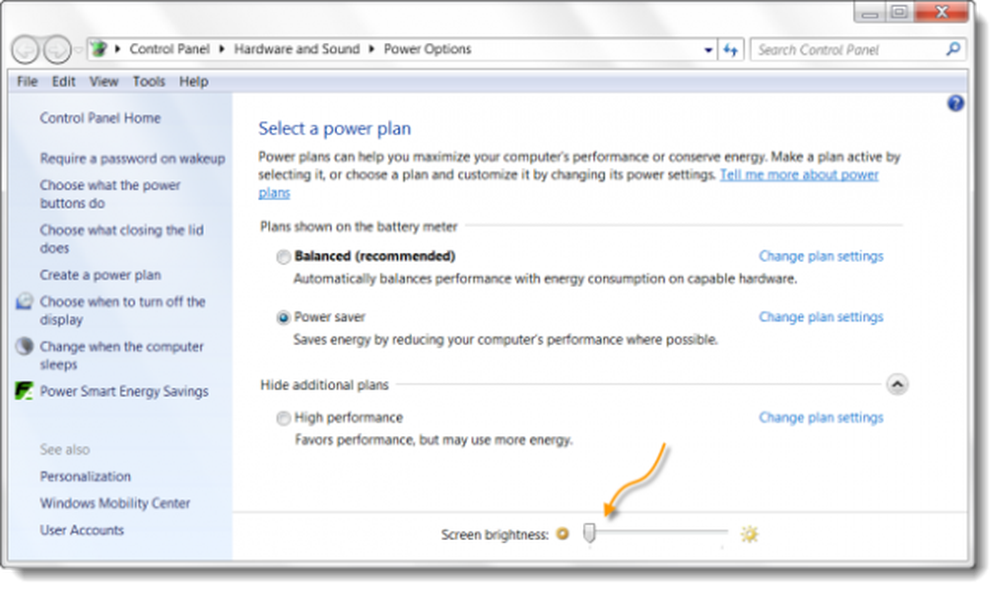Open User Accounts link

point(82,530)
